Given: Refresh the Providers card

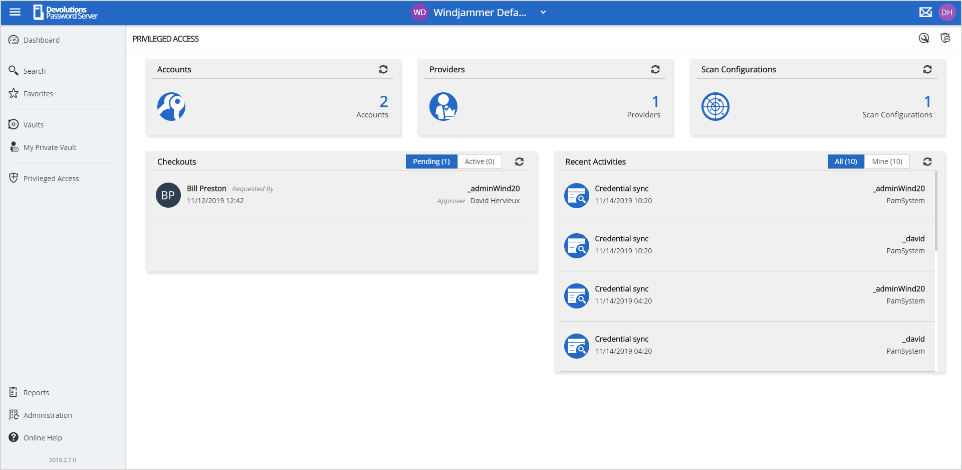Looking at the screenshot, I should pyautogui.click(x=655, y=70).
